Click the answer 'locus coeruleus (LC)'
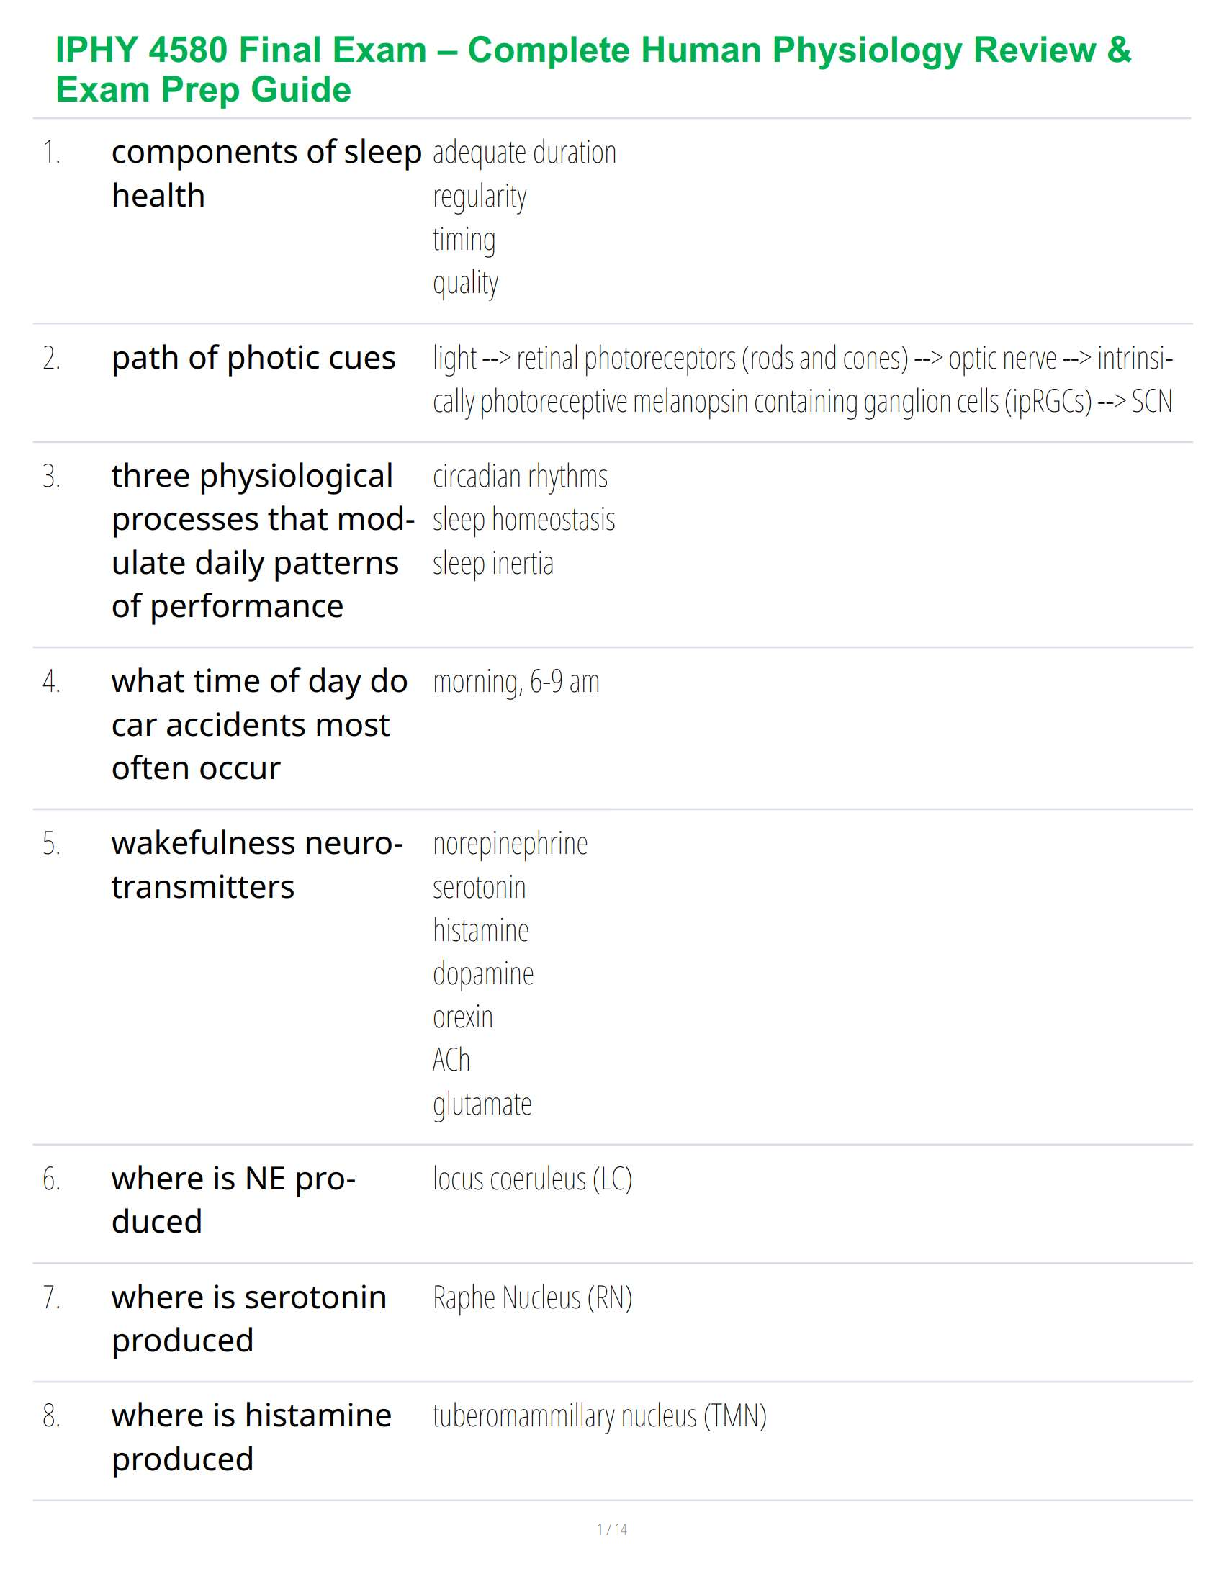The image size is (1224, 1584). (x=532, y=1179)
